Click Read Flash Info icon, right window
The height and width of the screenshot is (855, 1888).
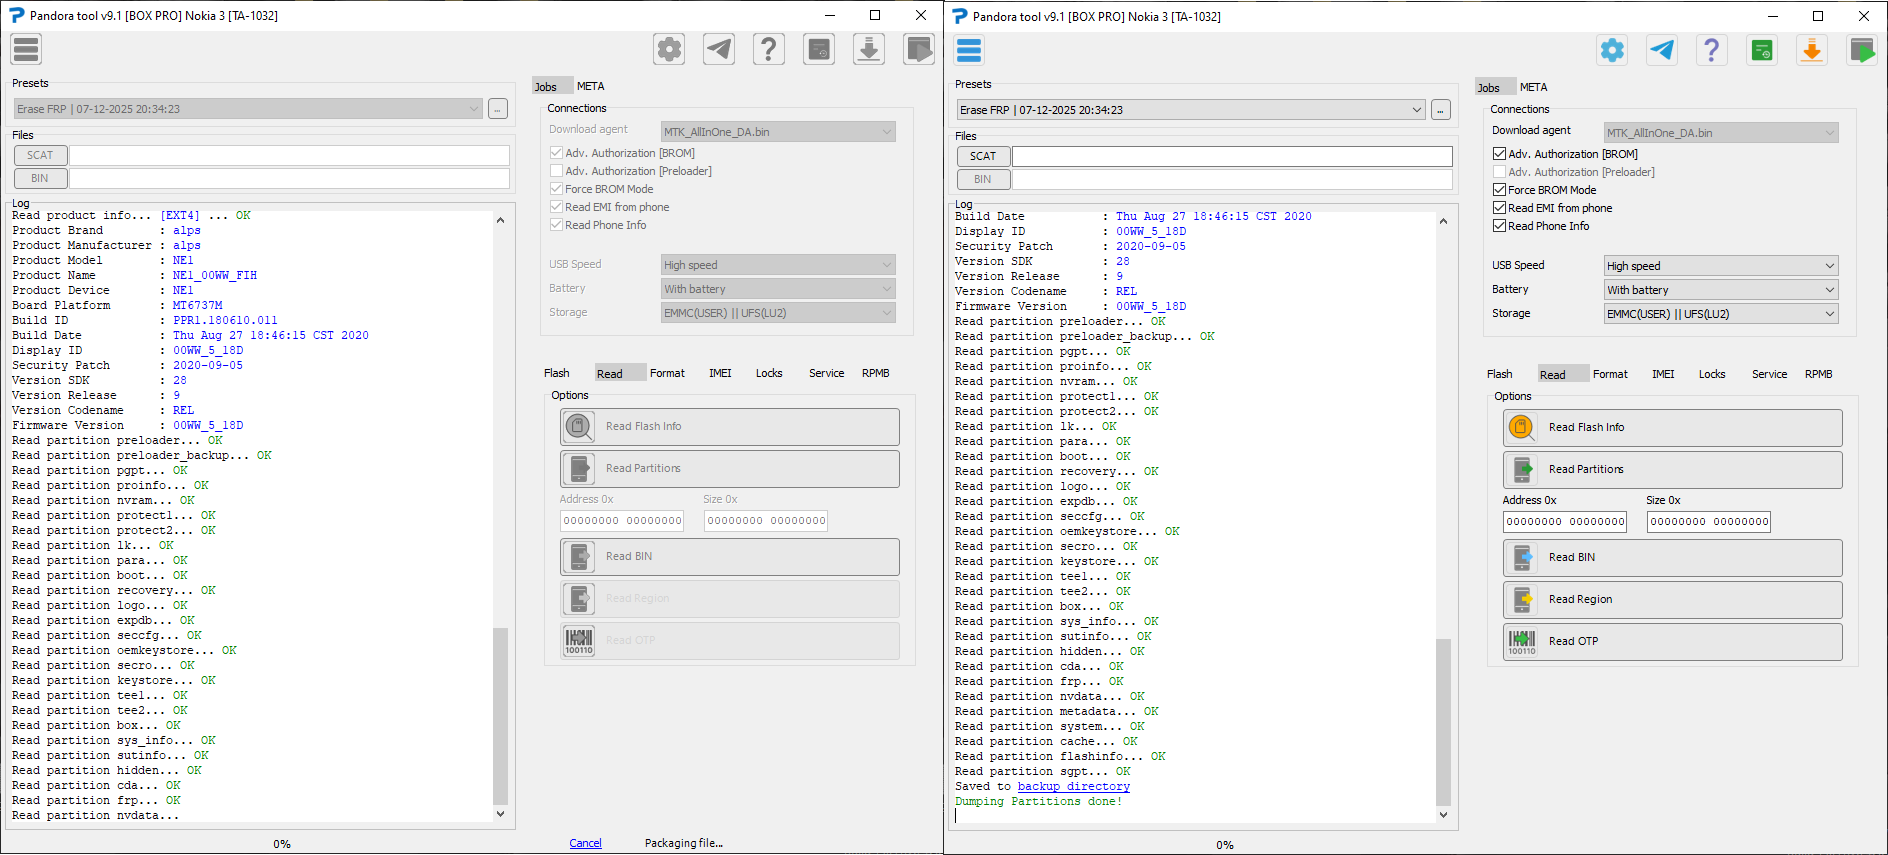(x=1521, y=428)
